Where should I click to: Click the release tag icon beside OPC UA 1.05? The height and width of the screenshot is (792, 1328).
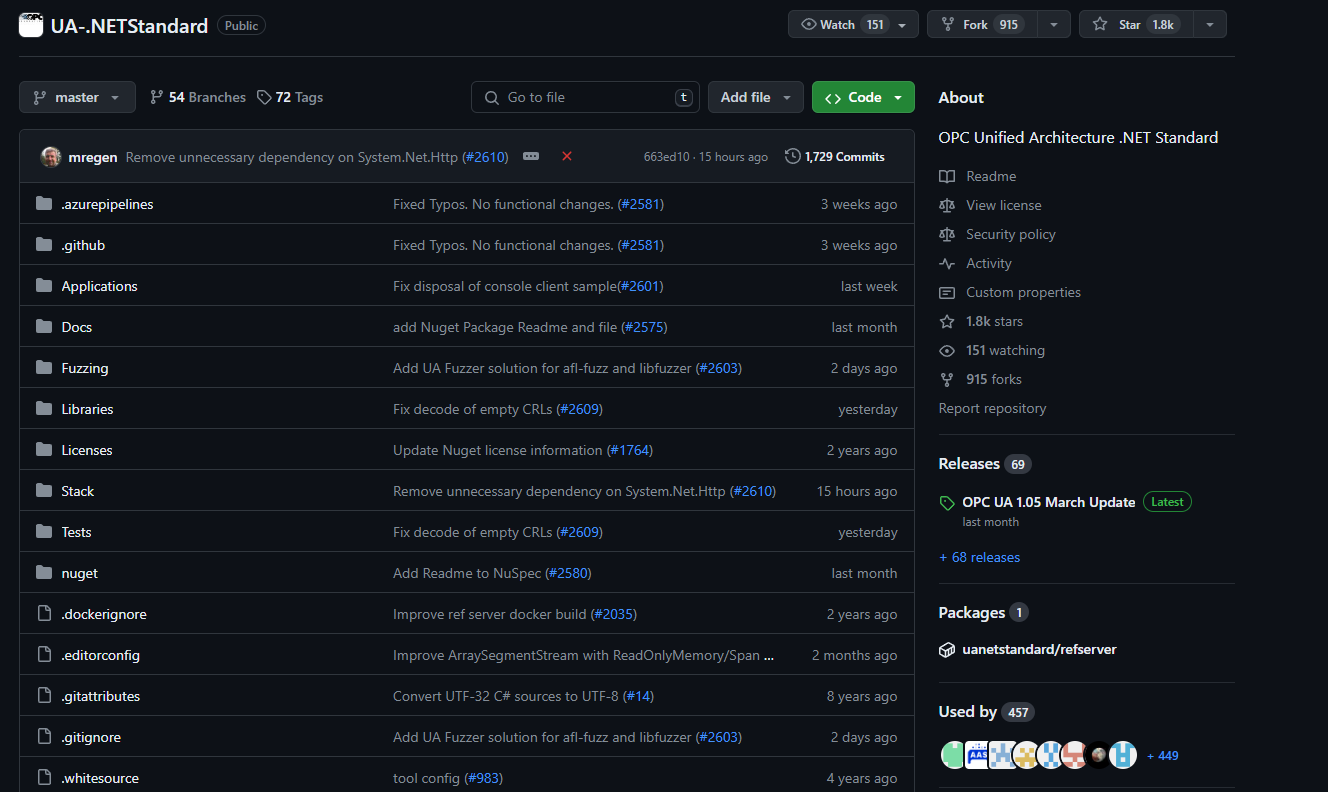click(x=947, y=503)
